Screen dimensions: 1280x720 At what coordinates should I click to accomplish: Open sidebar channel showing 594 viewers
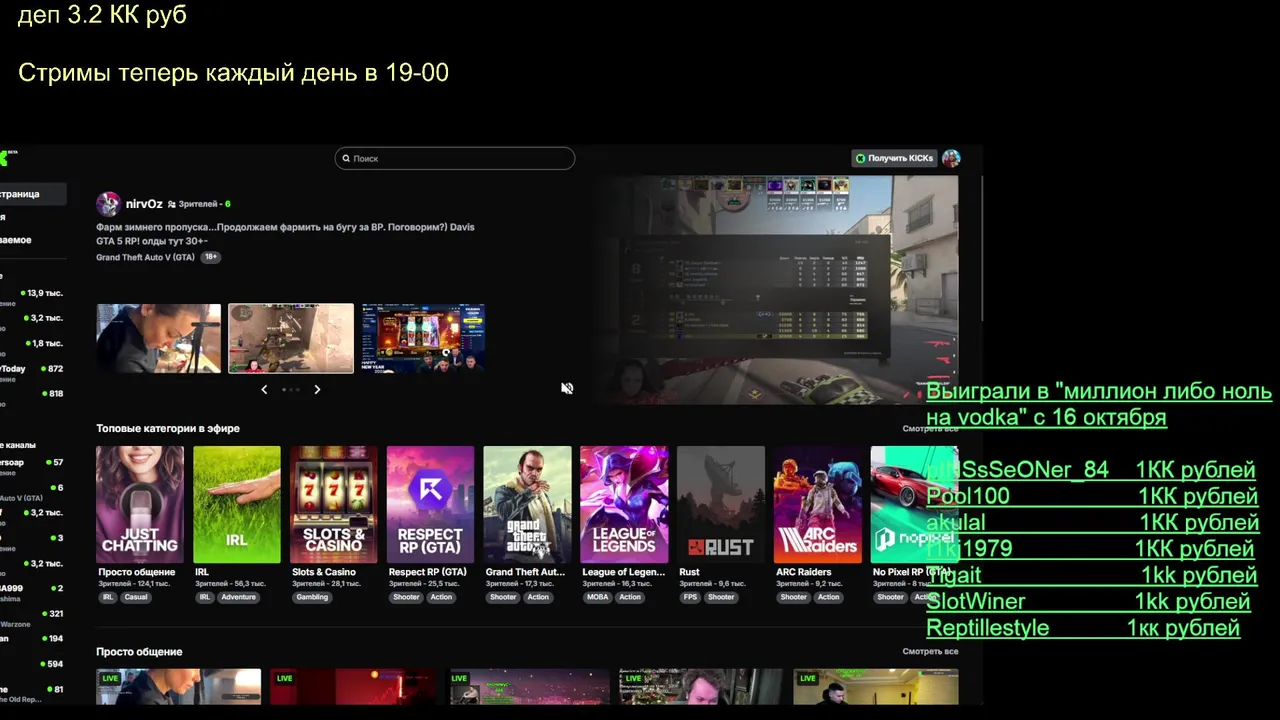point(32,664)
